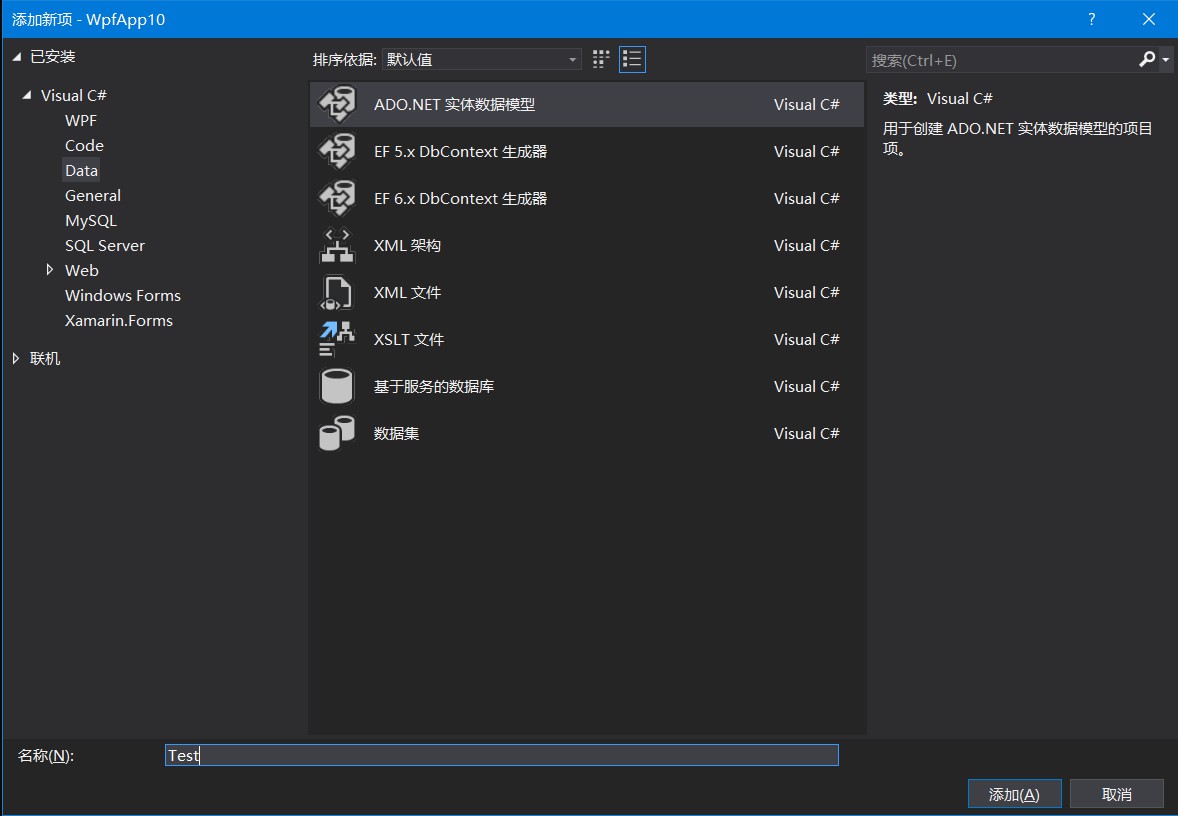Choose the XML 架构 template text

tap(407, 246)
